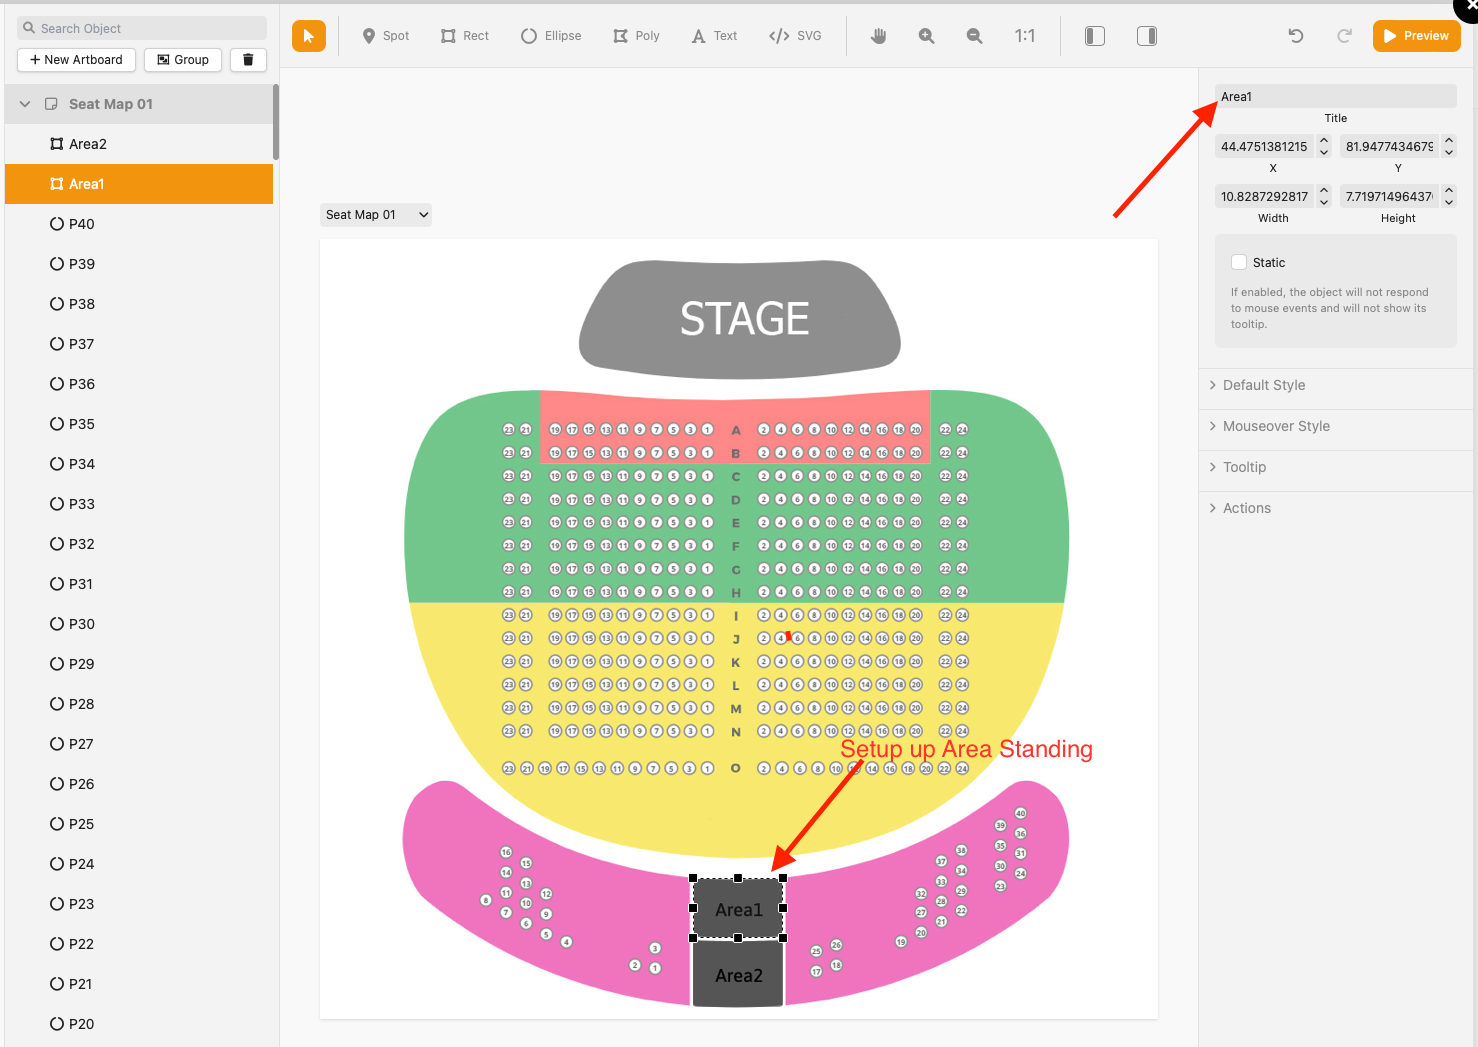Screen dimensions: 1478x1047
Task: Toggle the left sidebar panel
Action: tap(1095, 36)
